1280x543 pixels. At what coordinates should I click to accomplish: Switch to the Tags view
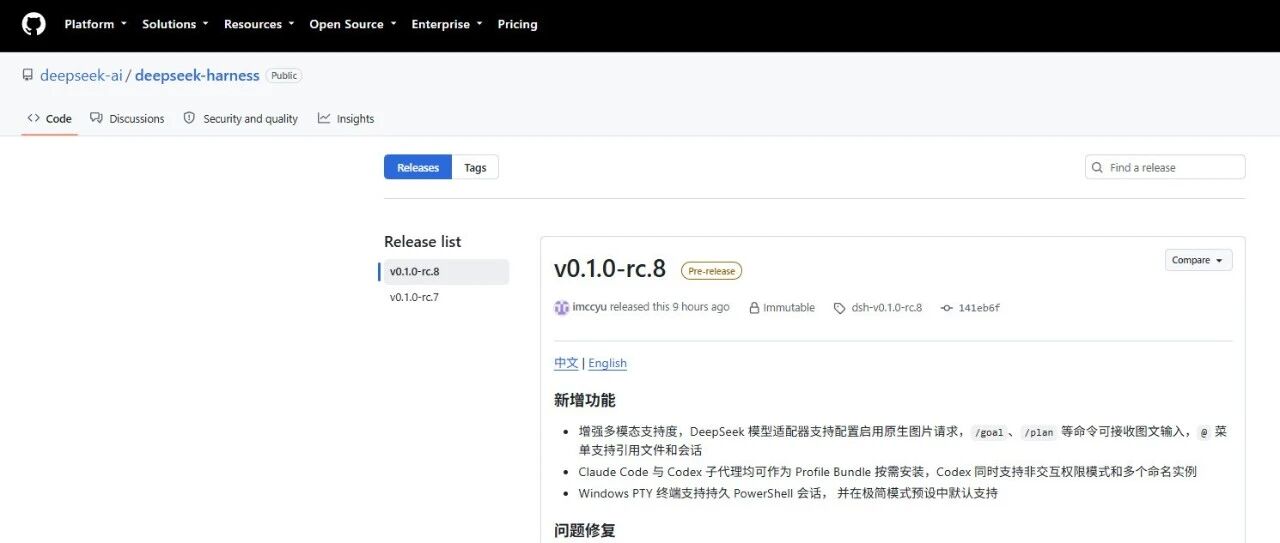tap(475, 167)
